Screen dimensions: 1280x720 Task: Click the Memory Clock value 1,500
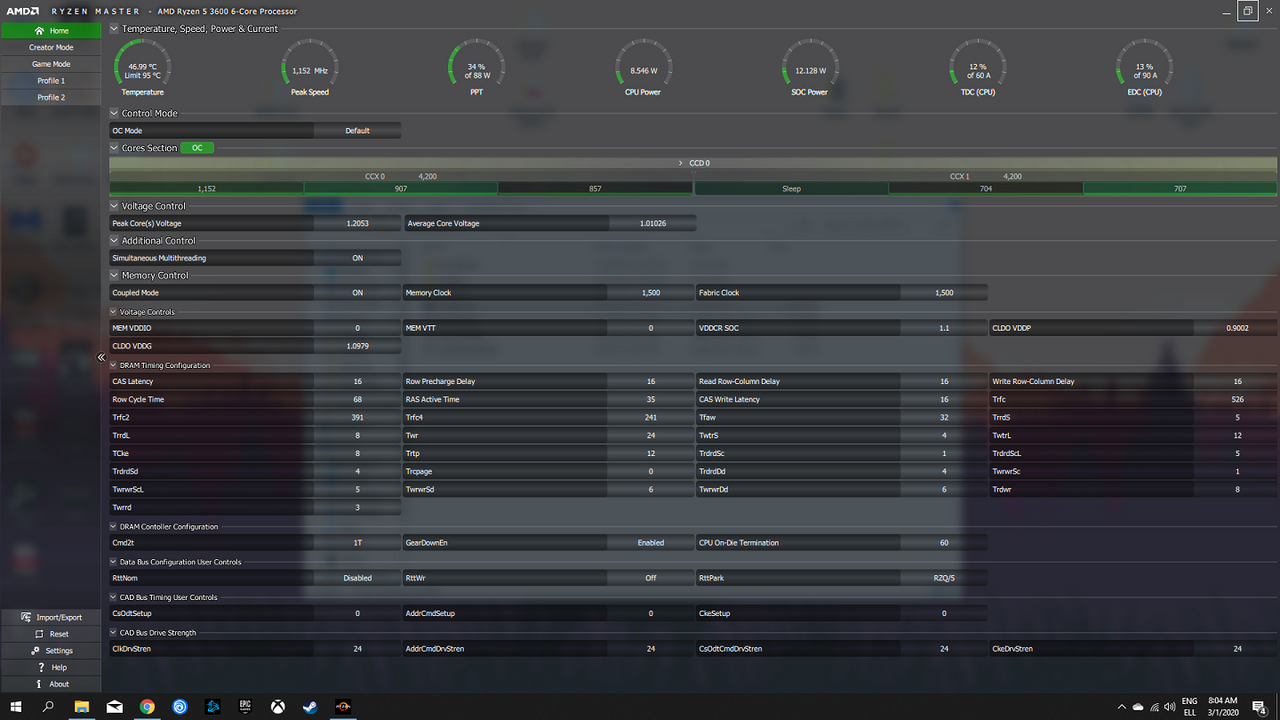tap(651, 293)
